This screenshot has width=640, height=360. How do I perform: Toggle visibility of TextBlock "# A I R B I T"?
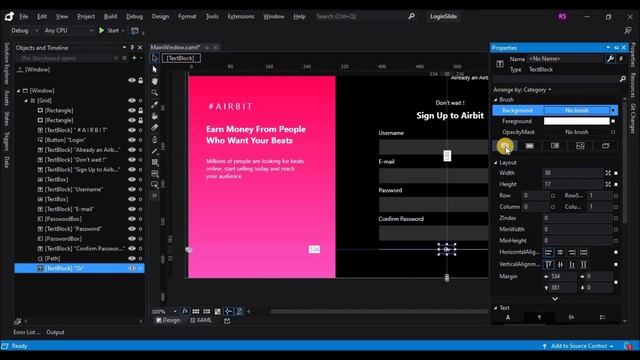point(131,130)
